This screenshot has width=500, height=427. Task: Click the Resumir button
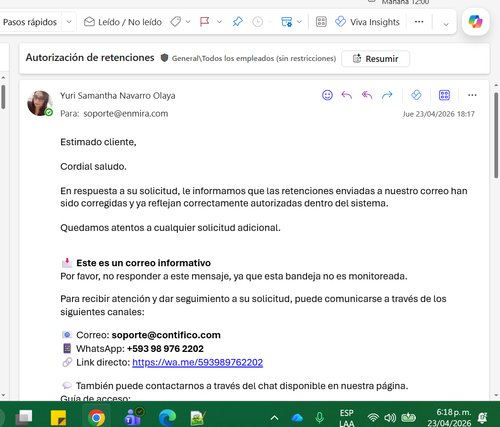[376, 59]
